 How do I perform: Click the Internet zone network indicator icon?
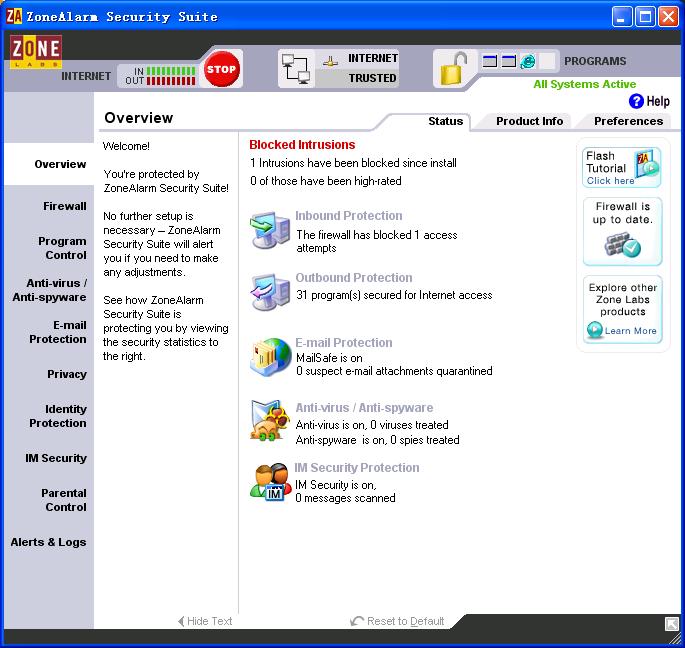coord(330,62)
